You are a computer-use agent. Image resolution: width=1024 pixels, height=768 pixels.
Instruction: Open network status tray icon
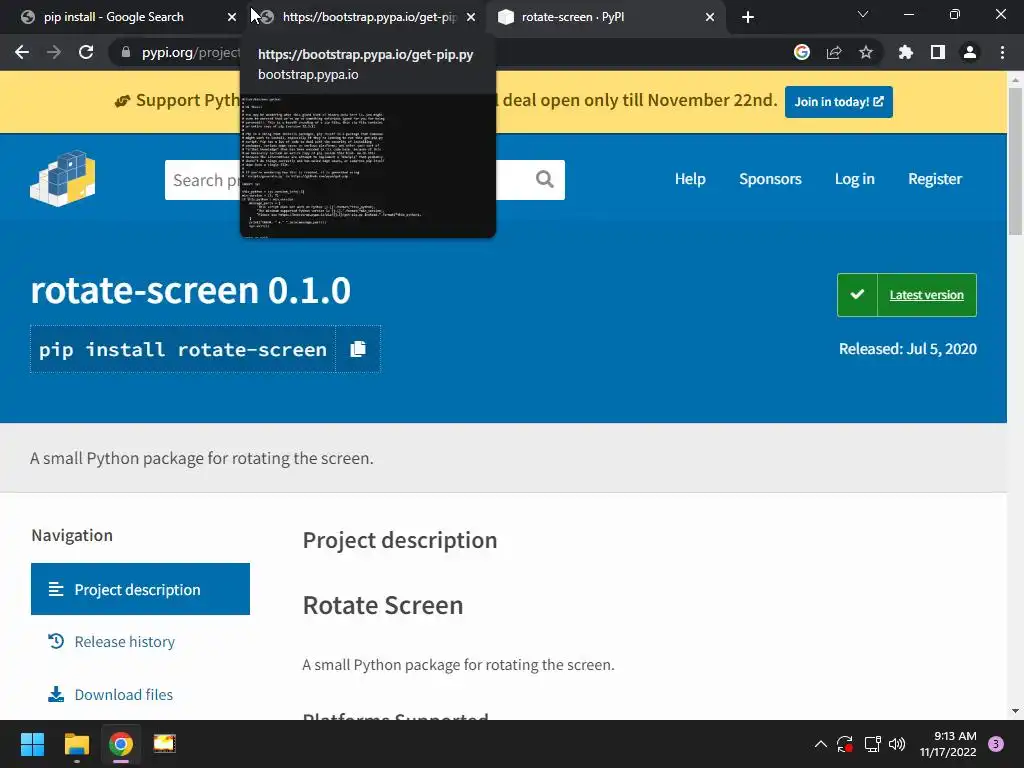tap(872, 744)
